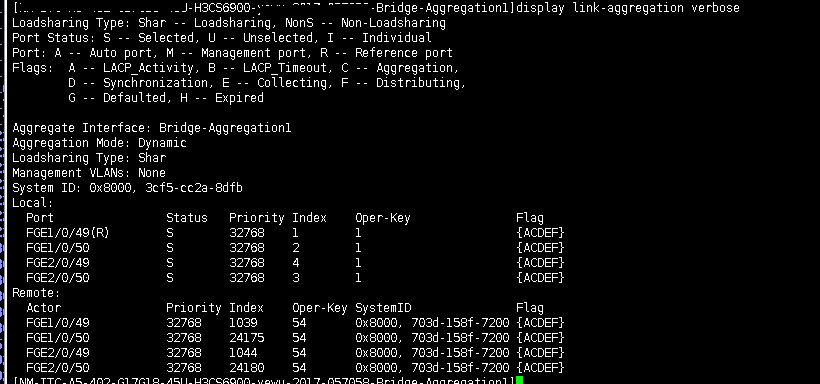The height and width of the screenshot is (384, 820).
Task: Click local index value 3 in FGE2/0/50 row
Action: (296, 278)
